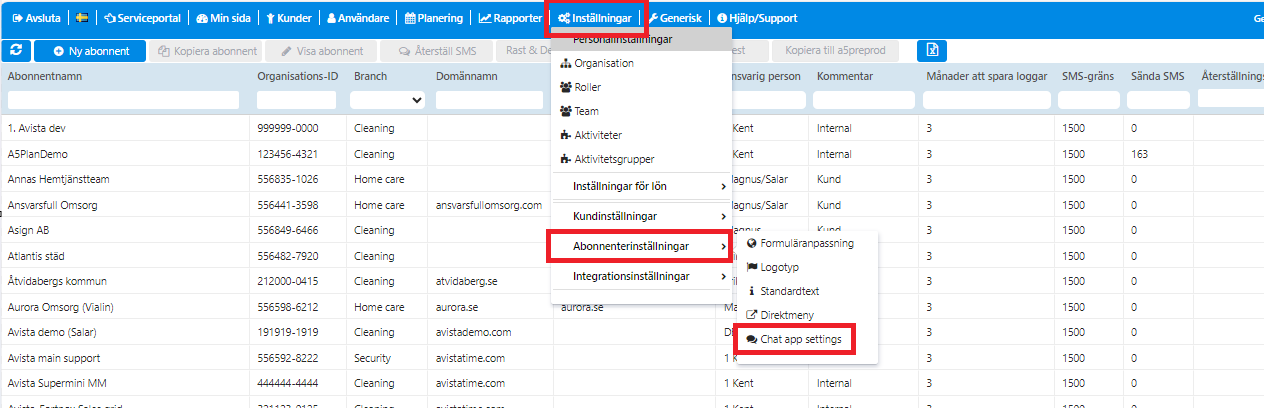Image resolution: width=1264 pixels, height=408 pixels.
Task: Click the Återställ SMS button
Action: (x=438, y=50)
